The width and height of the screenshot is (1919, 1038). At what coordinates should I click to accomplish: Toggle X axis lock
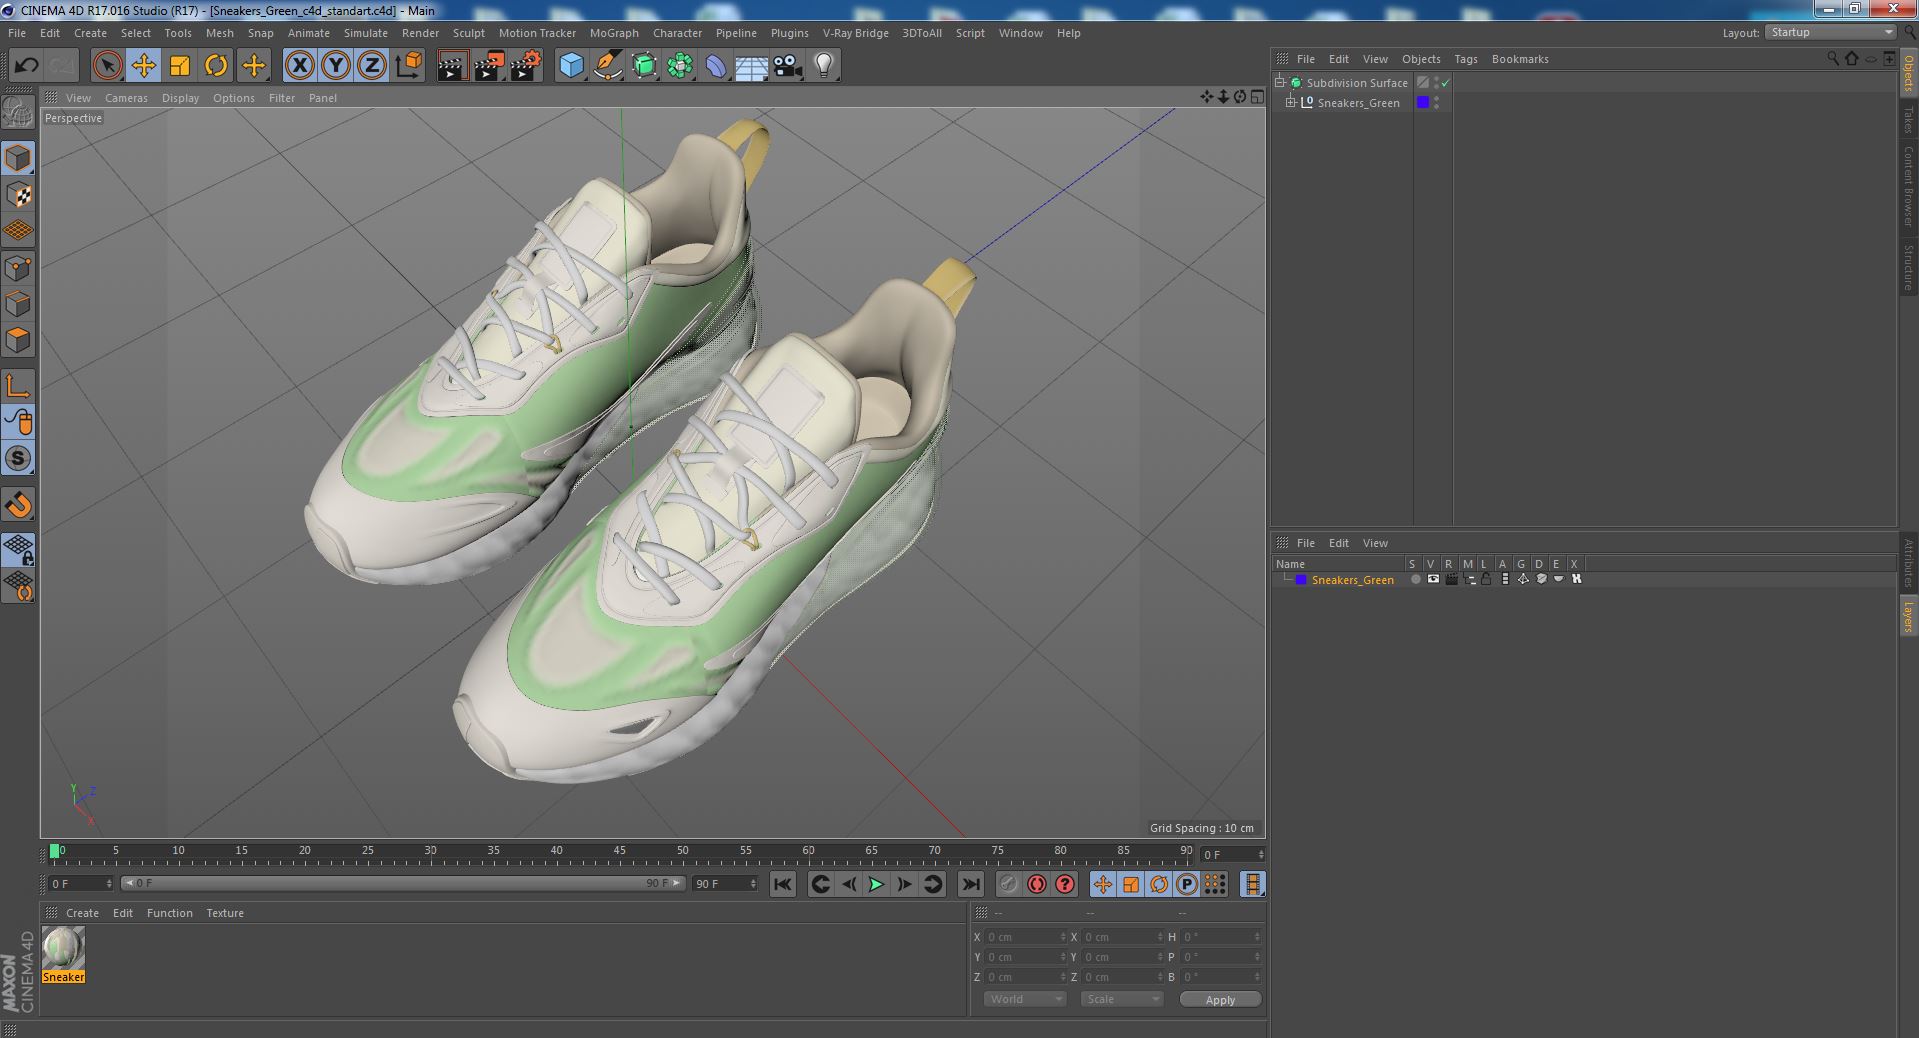pos(299,66)
